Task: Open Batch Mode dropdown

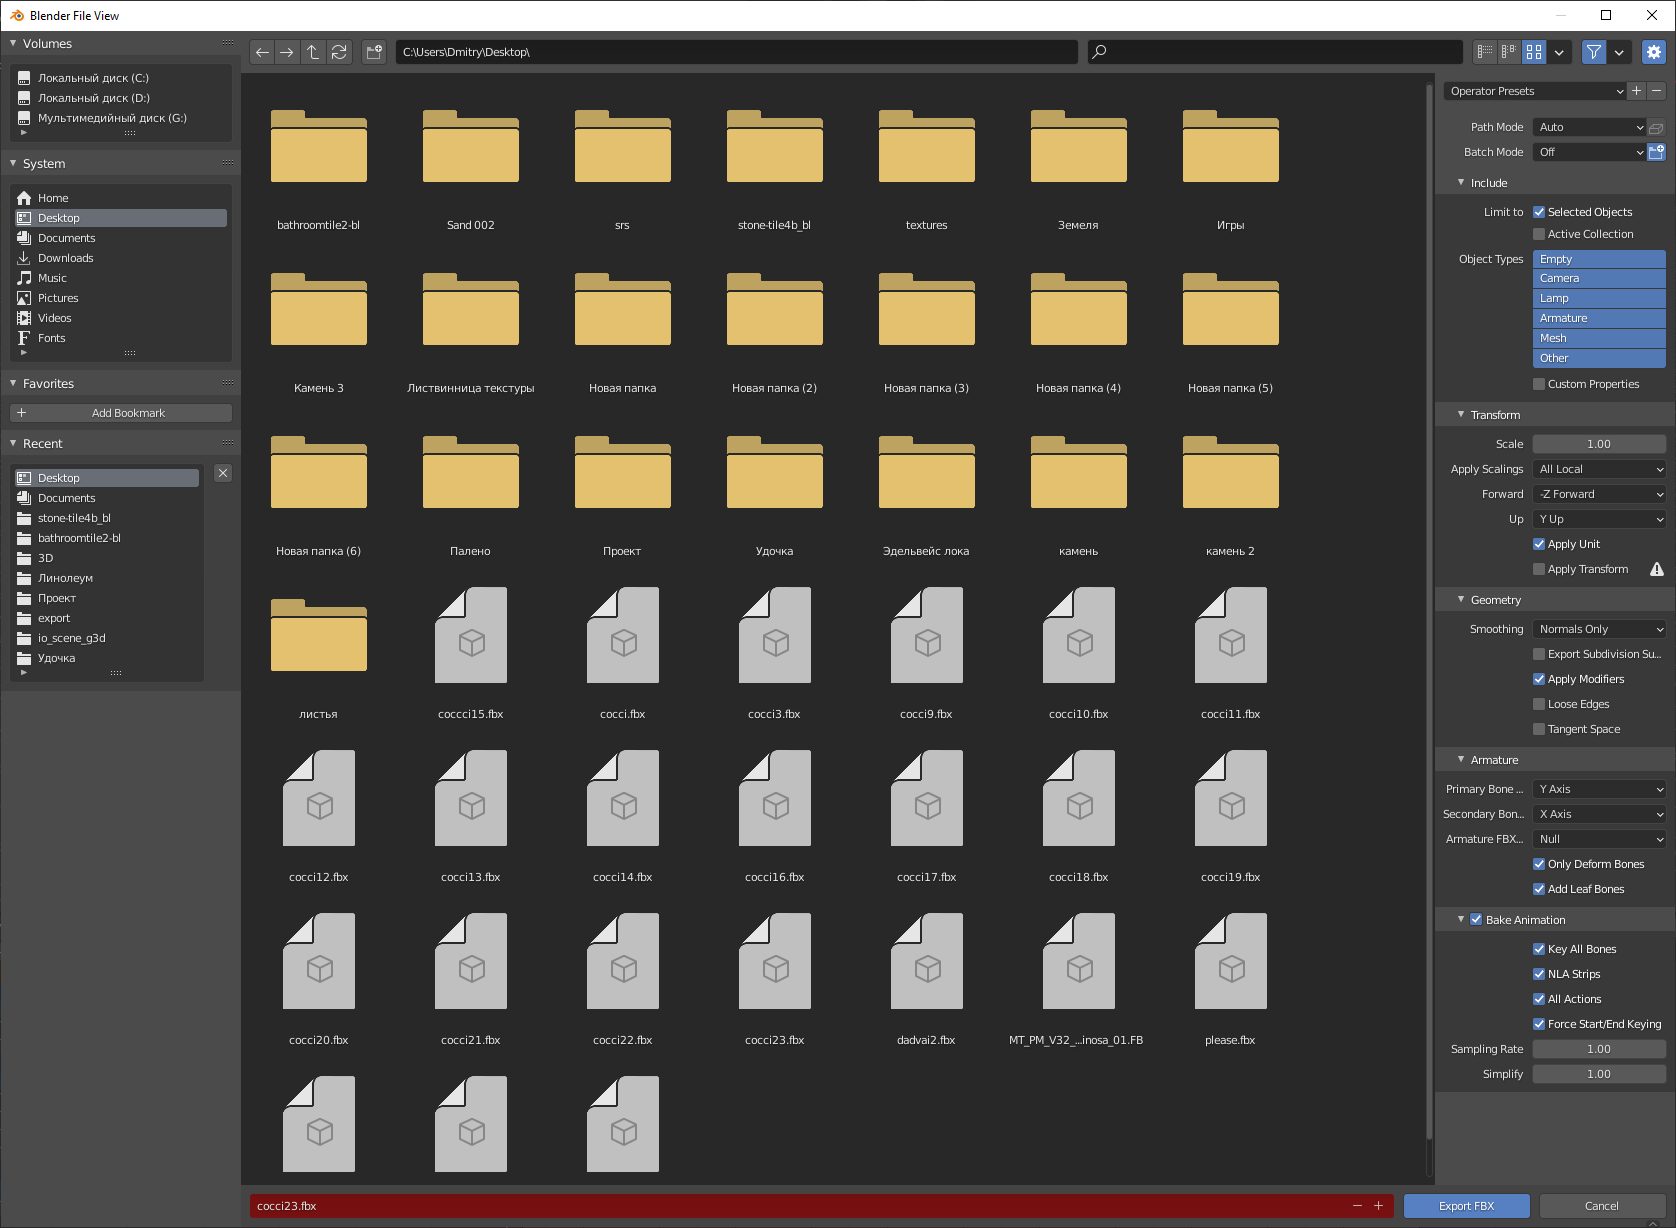Action: (x=1588, y=152)
